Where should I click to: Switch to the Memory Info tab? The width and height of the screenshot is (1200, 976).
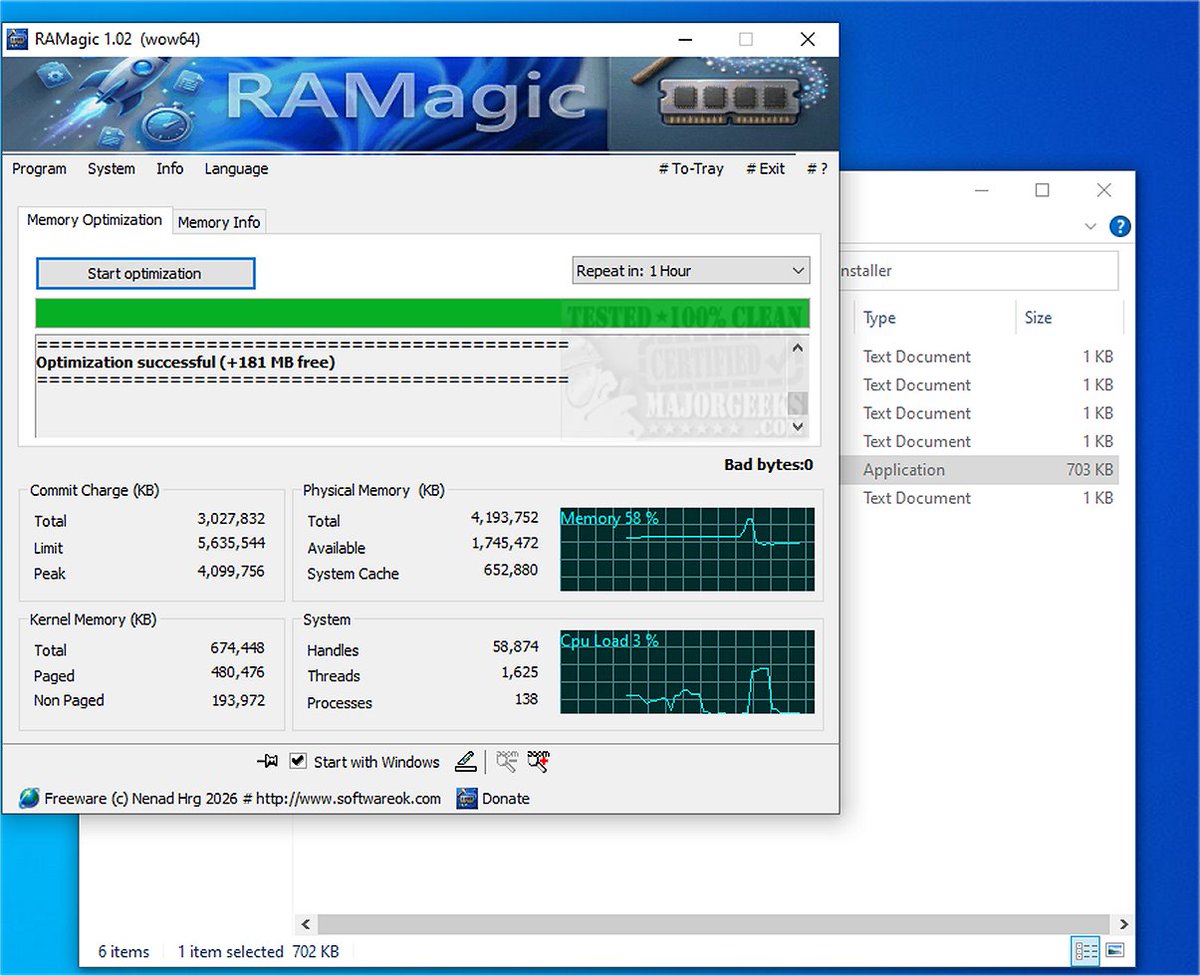[219, 222]
